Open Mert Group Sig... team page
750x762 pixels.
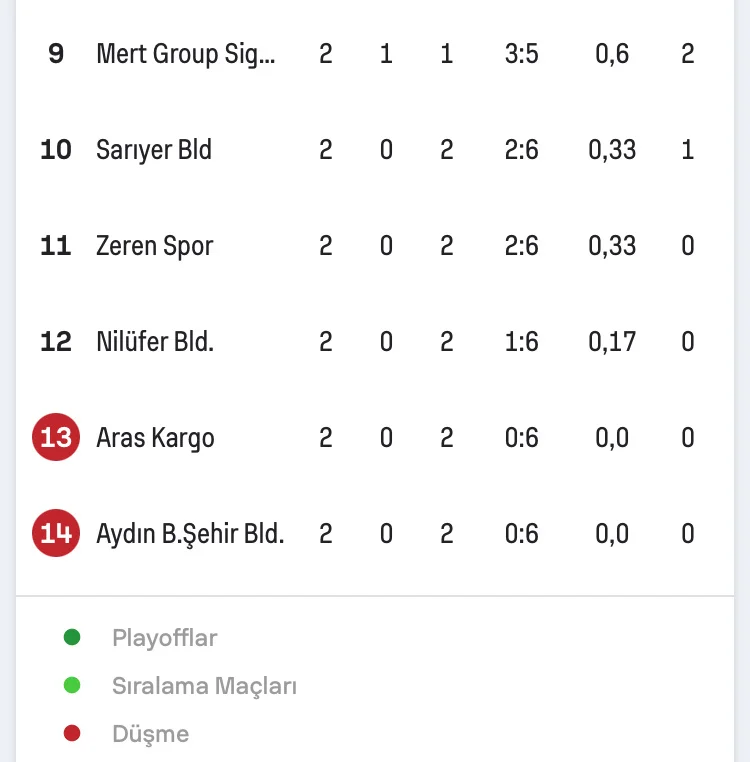click(x=185, y=54)
